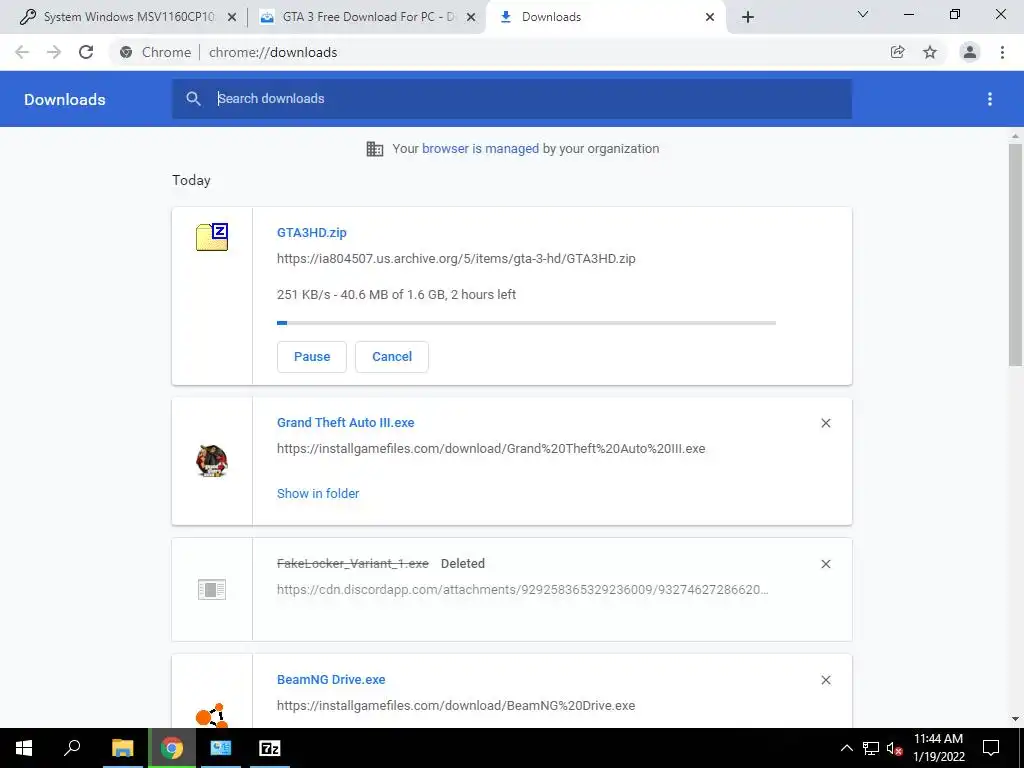
Task: Close the Downloads tab
Action: 710,17
